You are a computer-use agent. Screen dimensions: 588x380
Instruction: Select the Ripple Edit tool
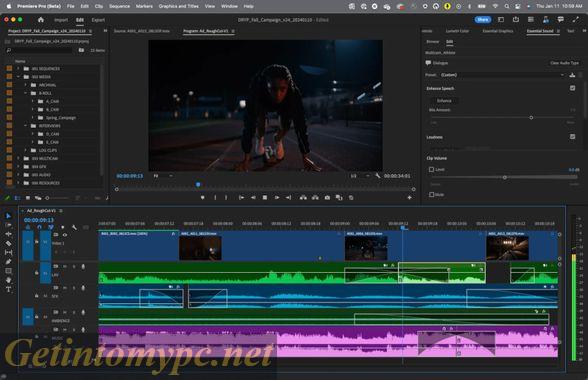tap(9, 234)
